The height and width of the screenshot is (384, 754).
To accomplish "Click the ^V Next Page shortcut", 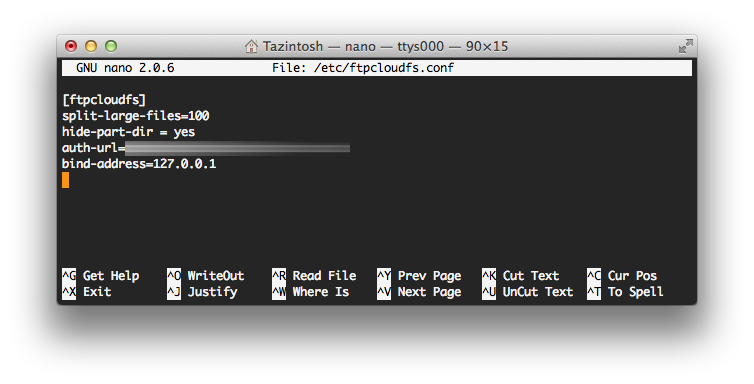I will [x=419, y=292].
